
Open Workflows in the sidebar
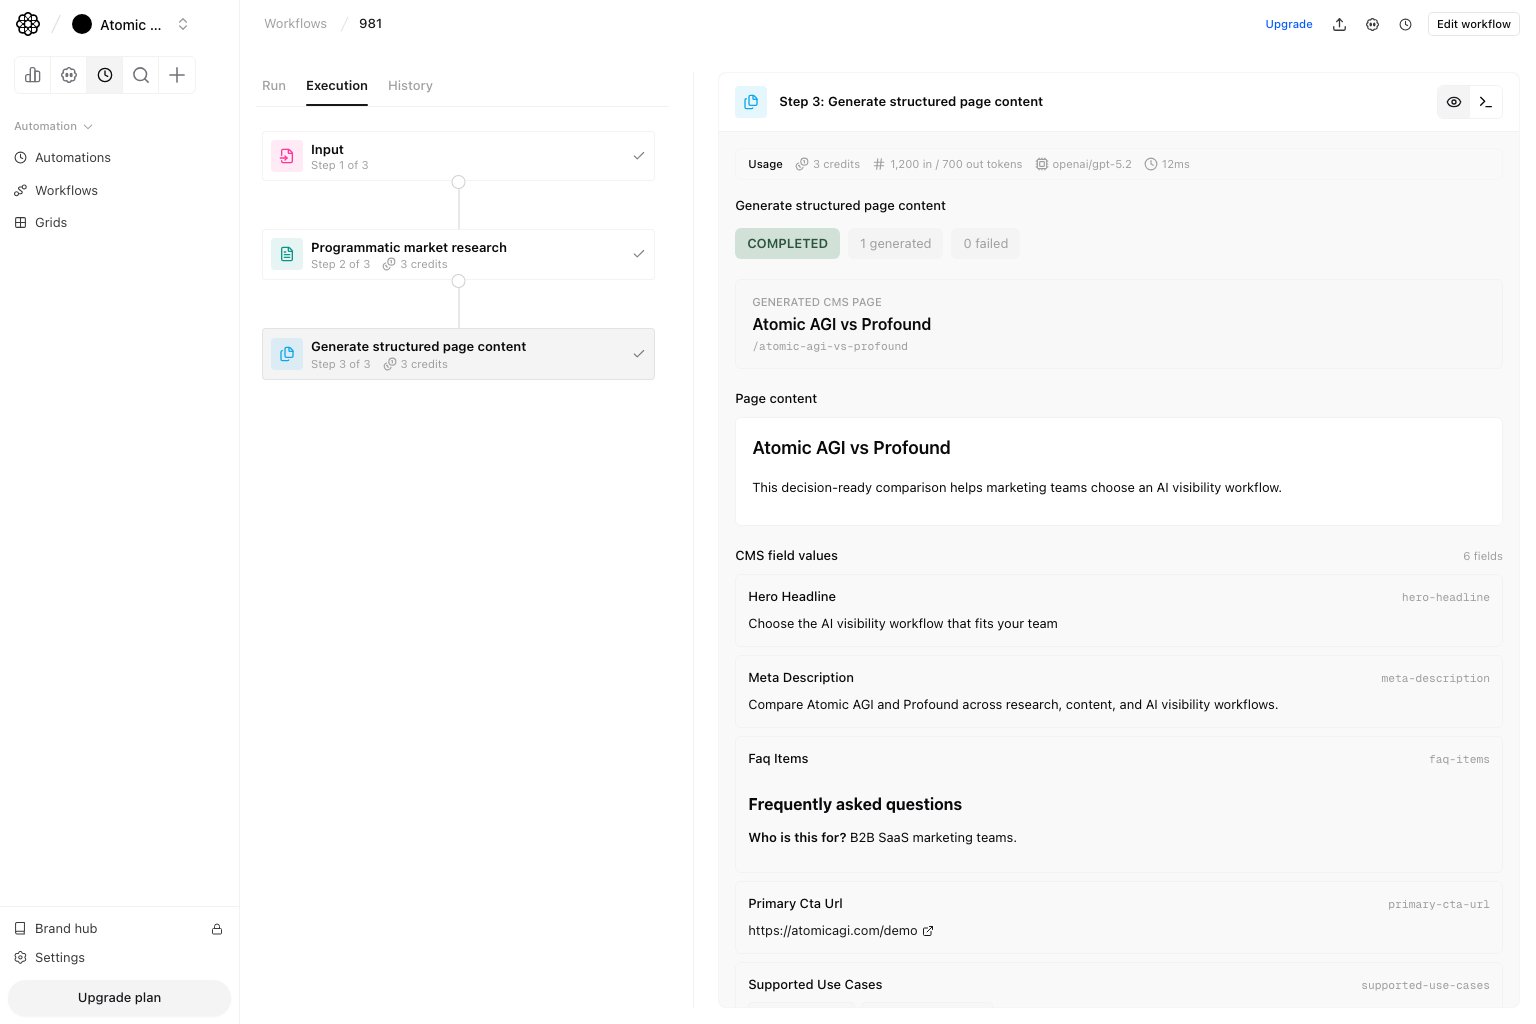click(x=66, y=190)
